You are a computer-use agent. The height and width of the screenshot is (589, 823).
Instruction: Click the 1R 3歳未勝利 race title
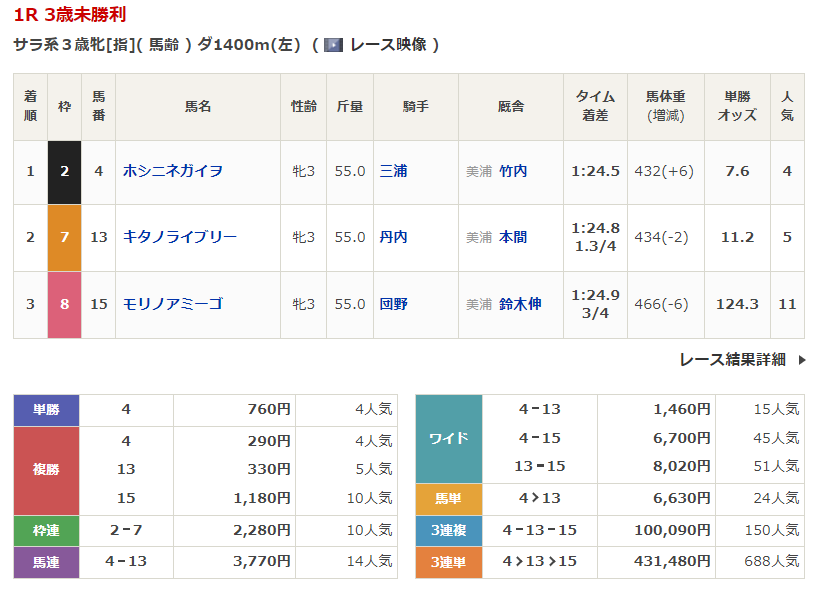70,15
